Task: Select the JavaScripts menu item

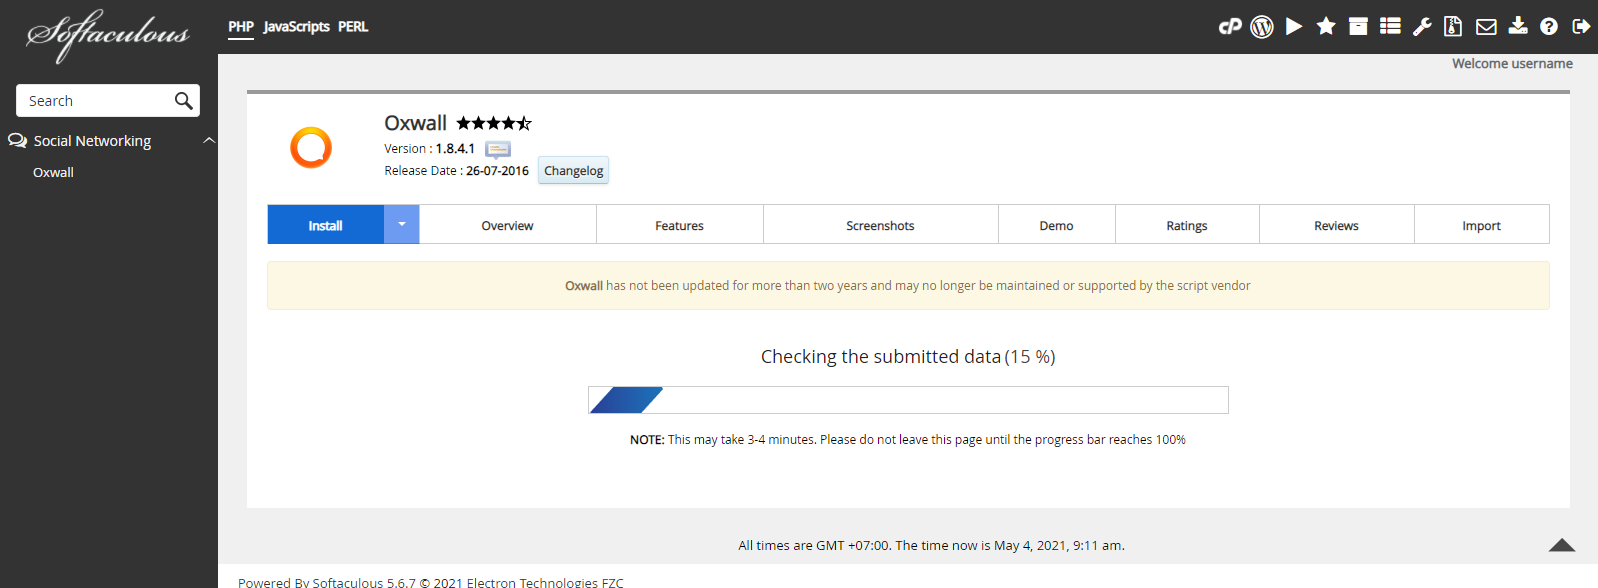Action: [x=296, y=27]
